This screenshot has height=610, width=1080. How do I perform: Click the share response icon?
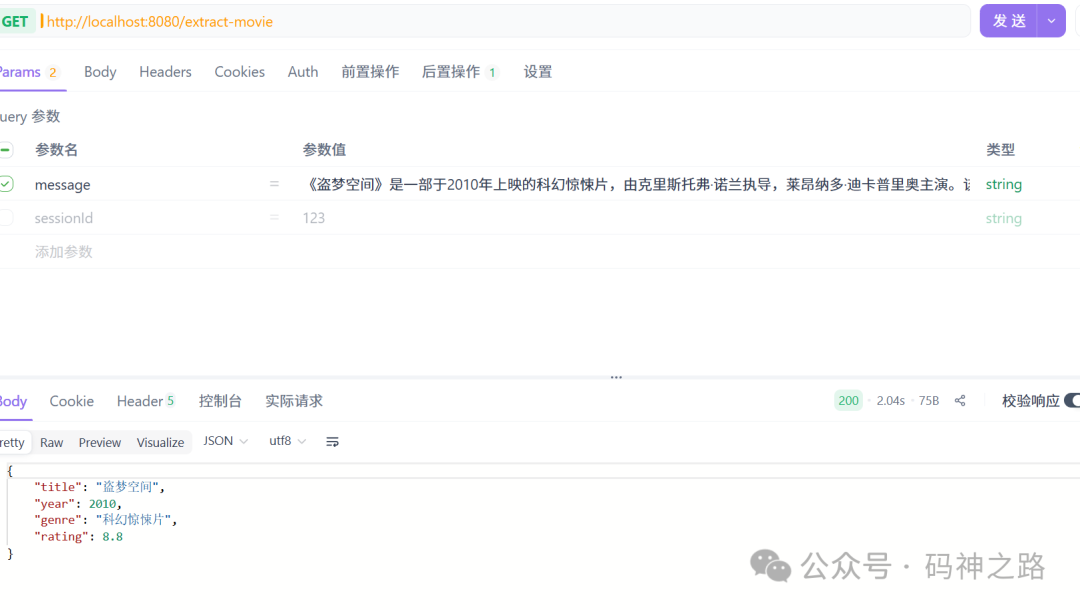959,400
